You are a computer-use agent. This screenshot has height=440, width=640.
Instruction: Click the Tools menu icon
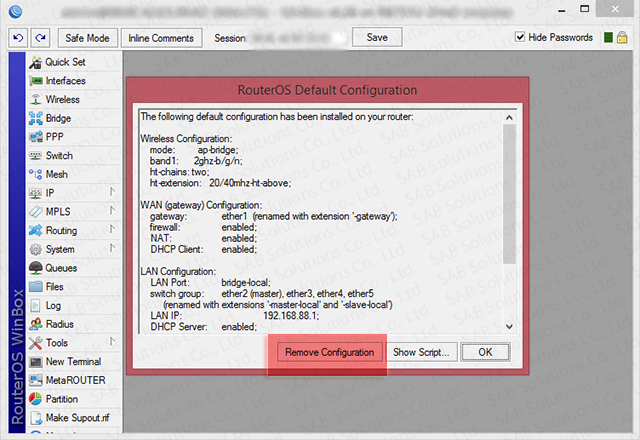(36, 343)
